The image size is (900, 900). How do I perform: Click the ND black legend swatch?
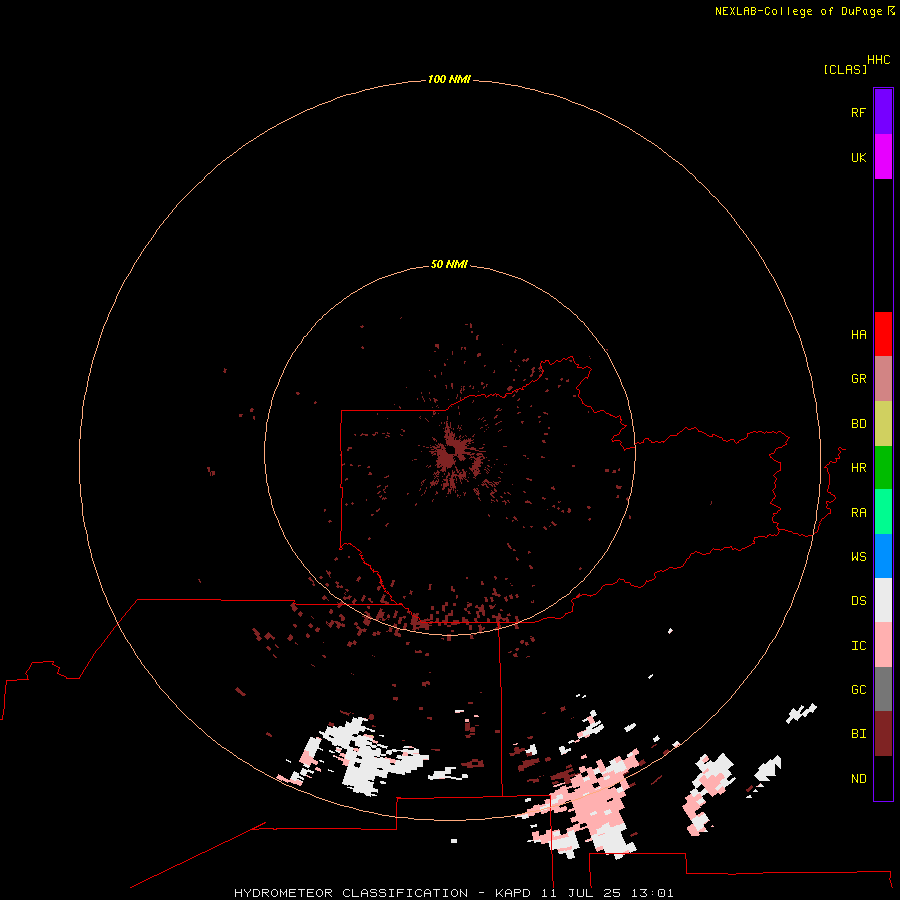pyautogui.click(x=883, y=778)
